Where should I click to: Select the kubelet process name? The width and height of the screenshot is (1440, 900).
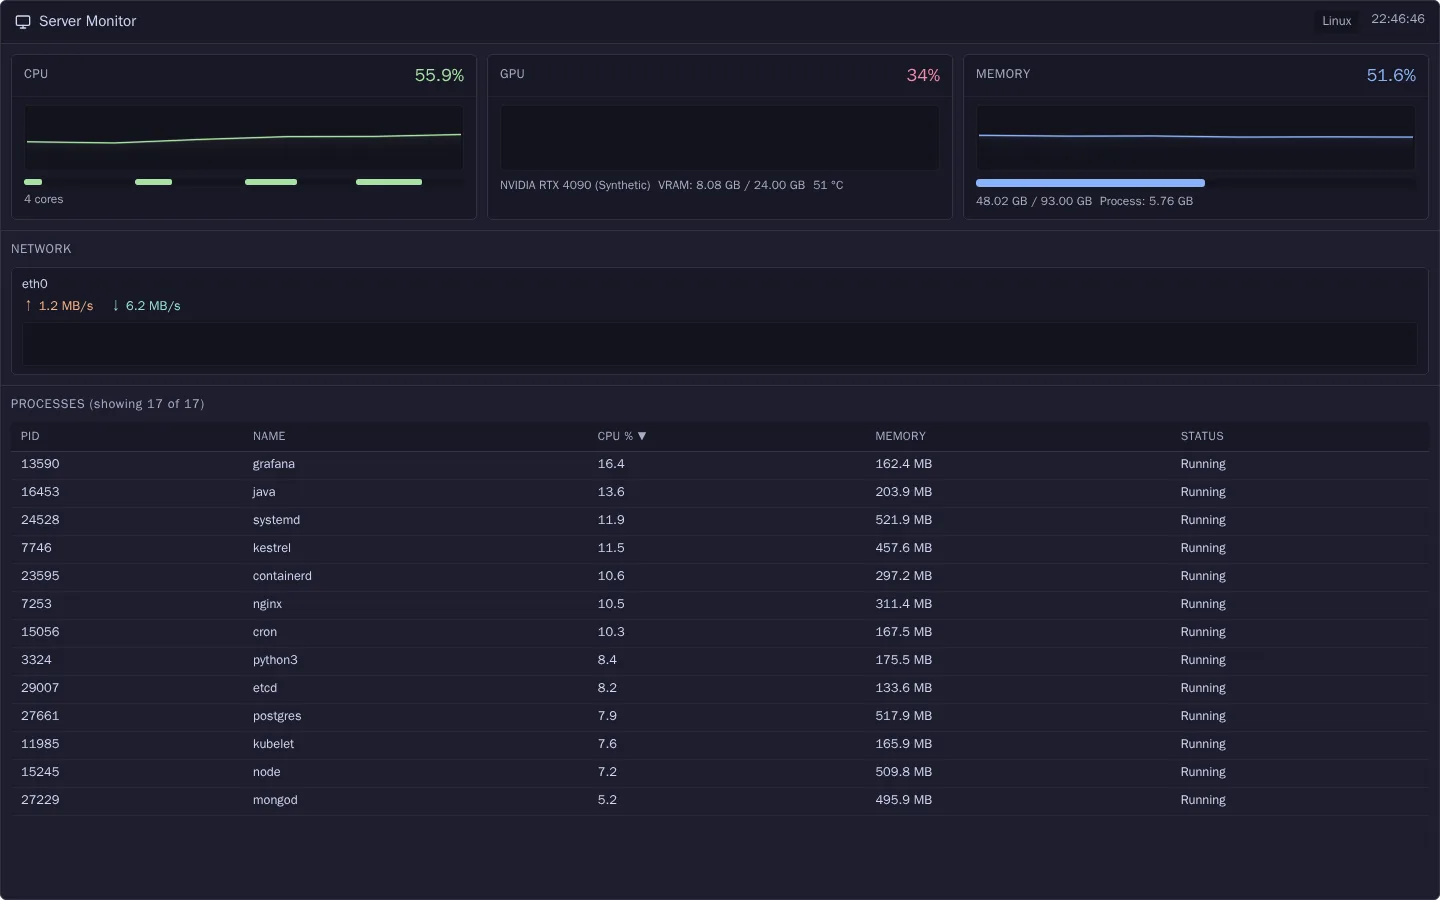tap(273, 744)
